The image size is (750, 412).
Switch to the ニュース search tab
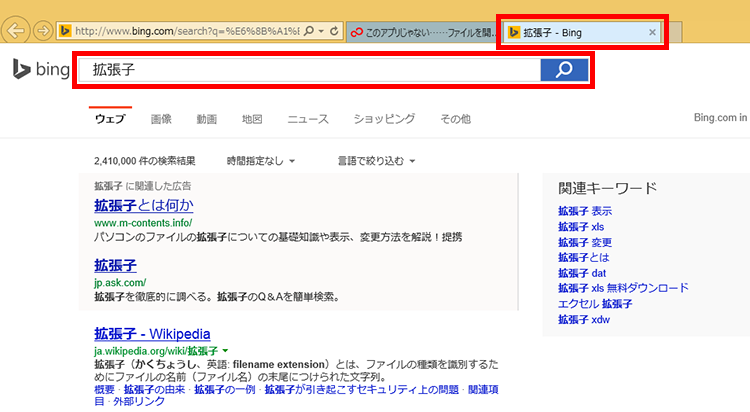(308, 119)
